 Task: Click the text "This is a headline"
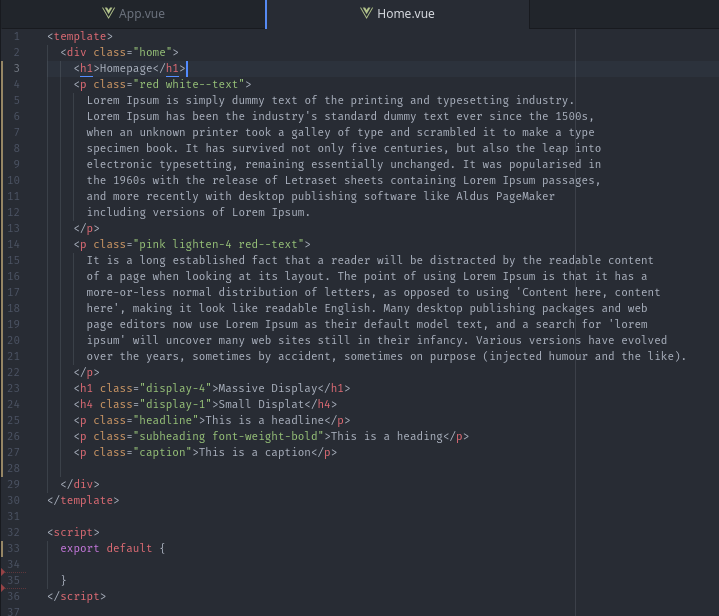[x=265, y=421]
